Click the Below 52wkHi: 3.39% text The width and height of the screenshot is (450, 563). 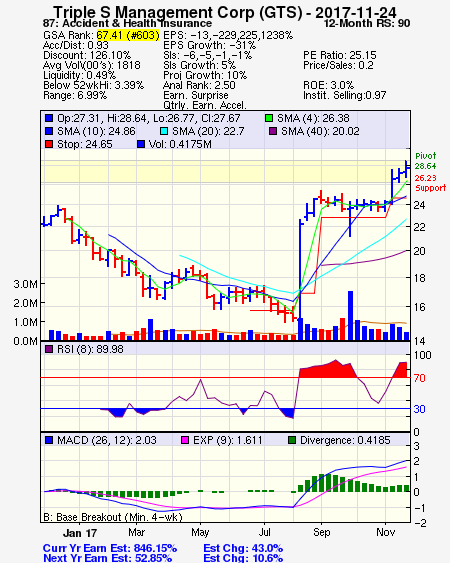tap(93, 85)
